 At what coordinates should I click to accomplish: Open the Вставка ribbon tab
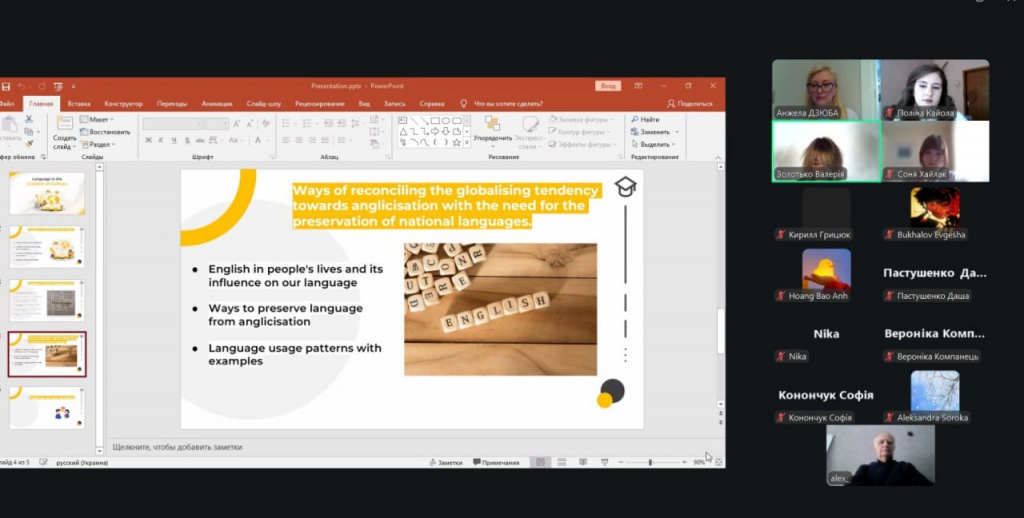[x=79, y=103]
